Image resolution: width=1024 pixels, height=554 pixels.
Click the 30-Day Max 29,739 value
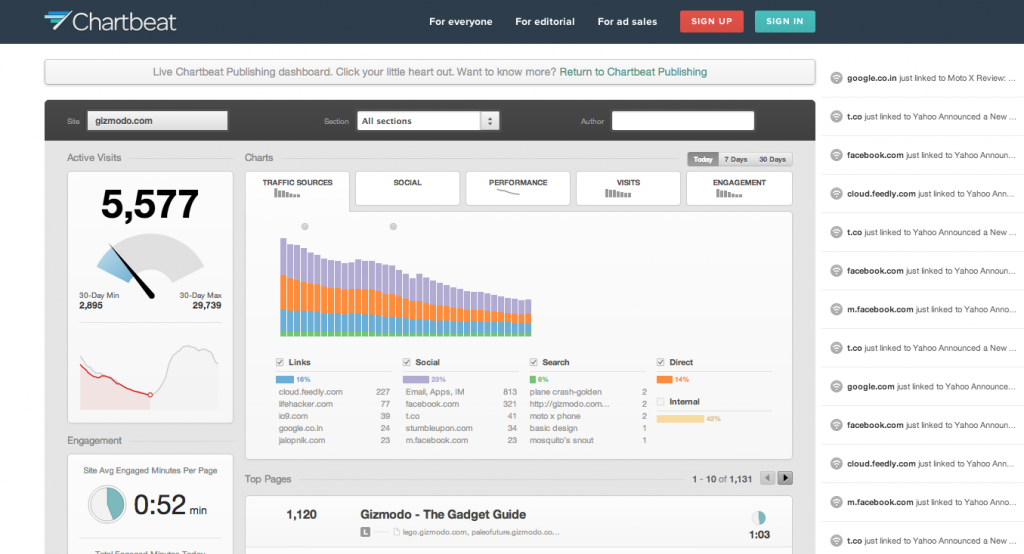[206, 305]
